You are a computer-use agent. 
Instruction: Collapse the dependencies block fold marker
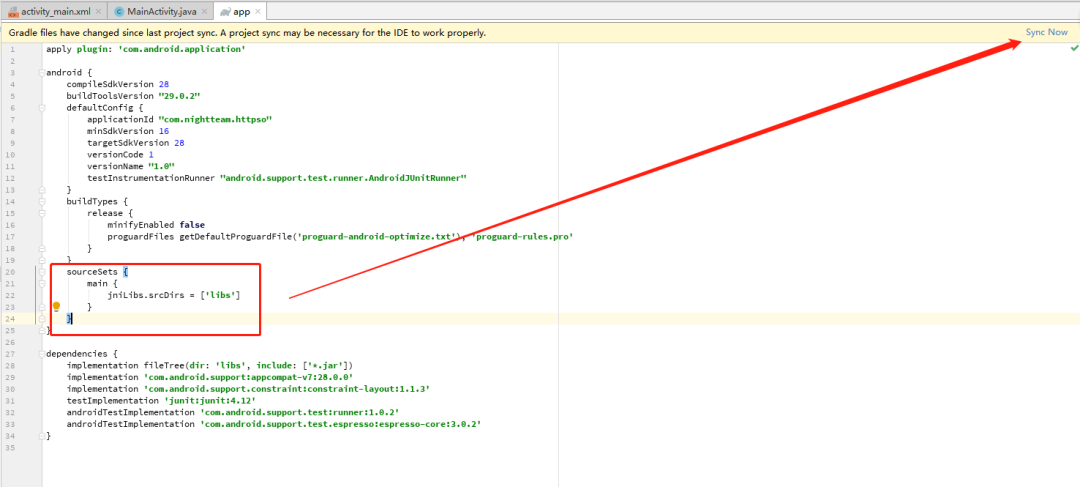pos(42,353)
